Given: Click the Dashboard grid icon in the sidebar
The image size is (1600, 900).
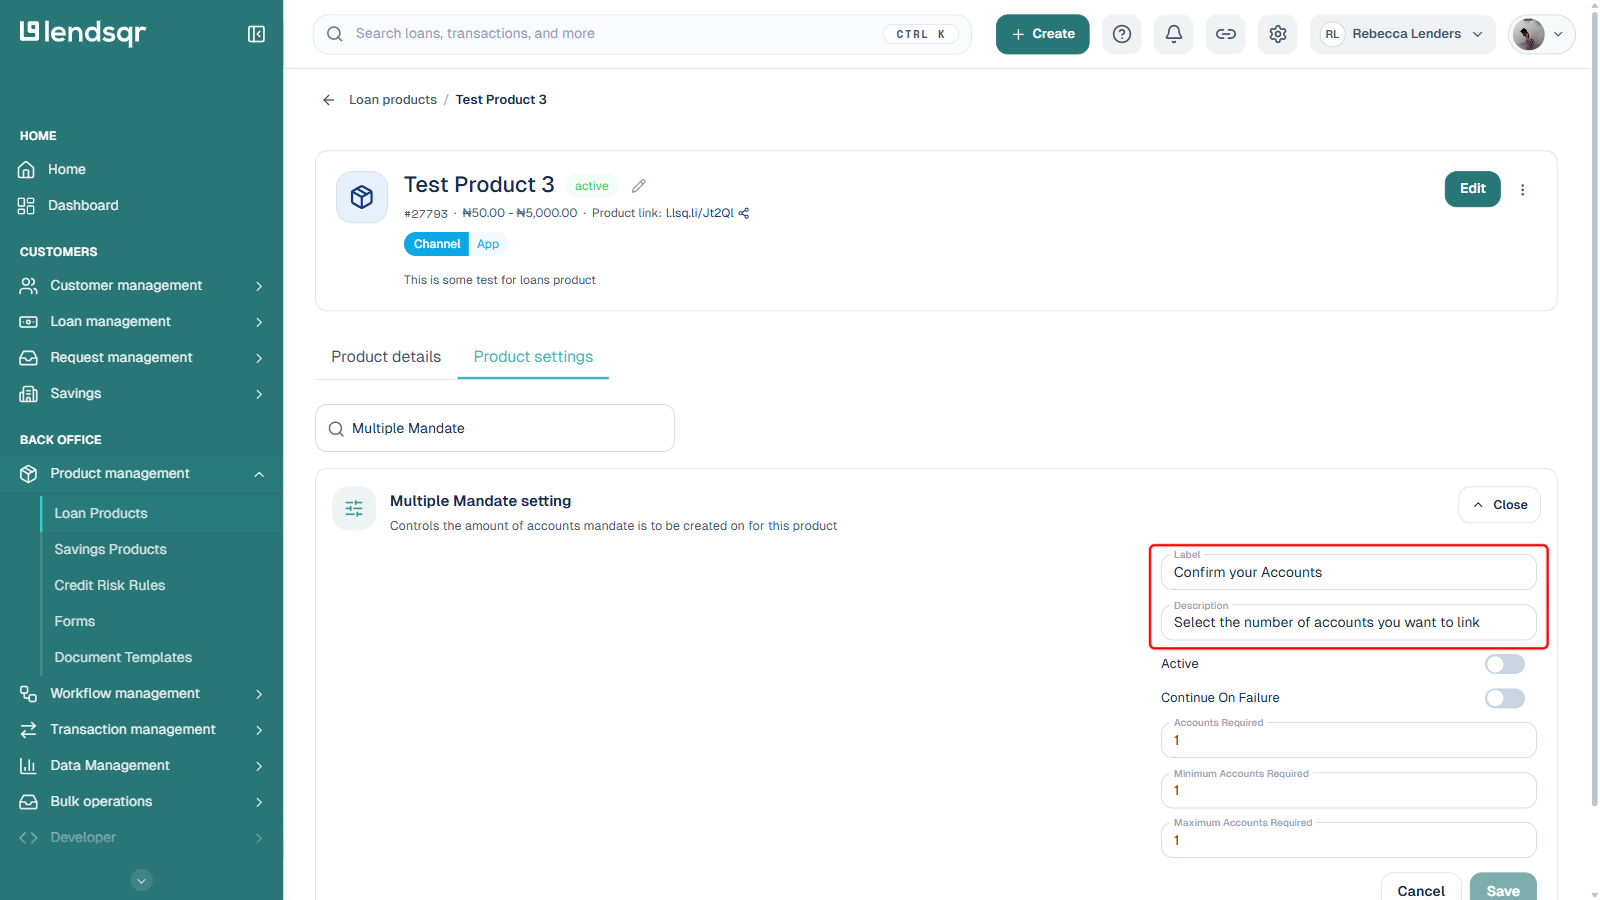Looking at the screenshot, I should coord(27,206).
